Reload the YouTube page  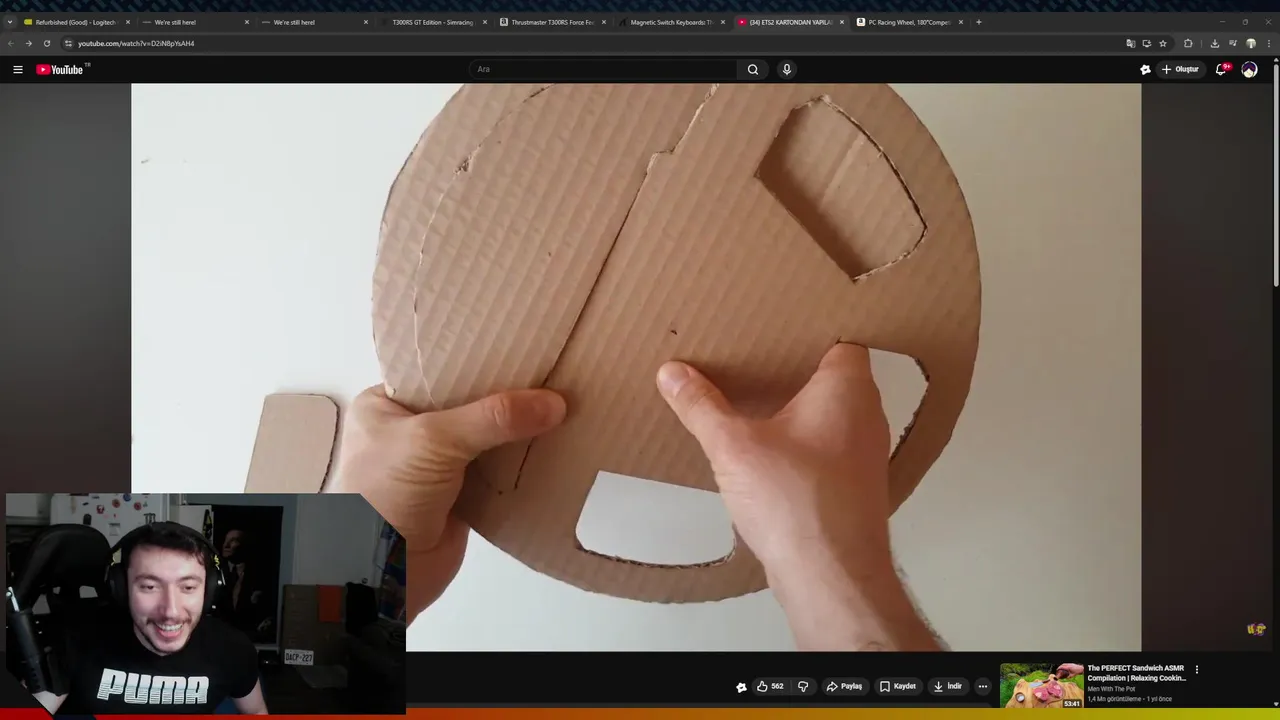pos(46,43)
